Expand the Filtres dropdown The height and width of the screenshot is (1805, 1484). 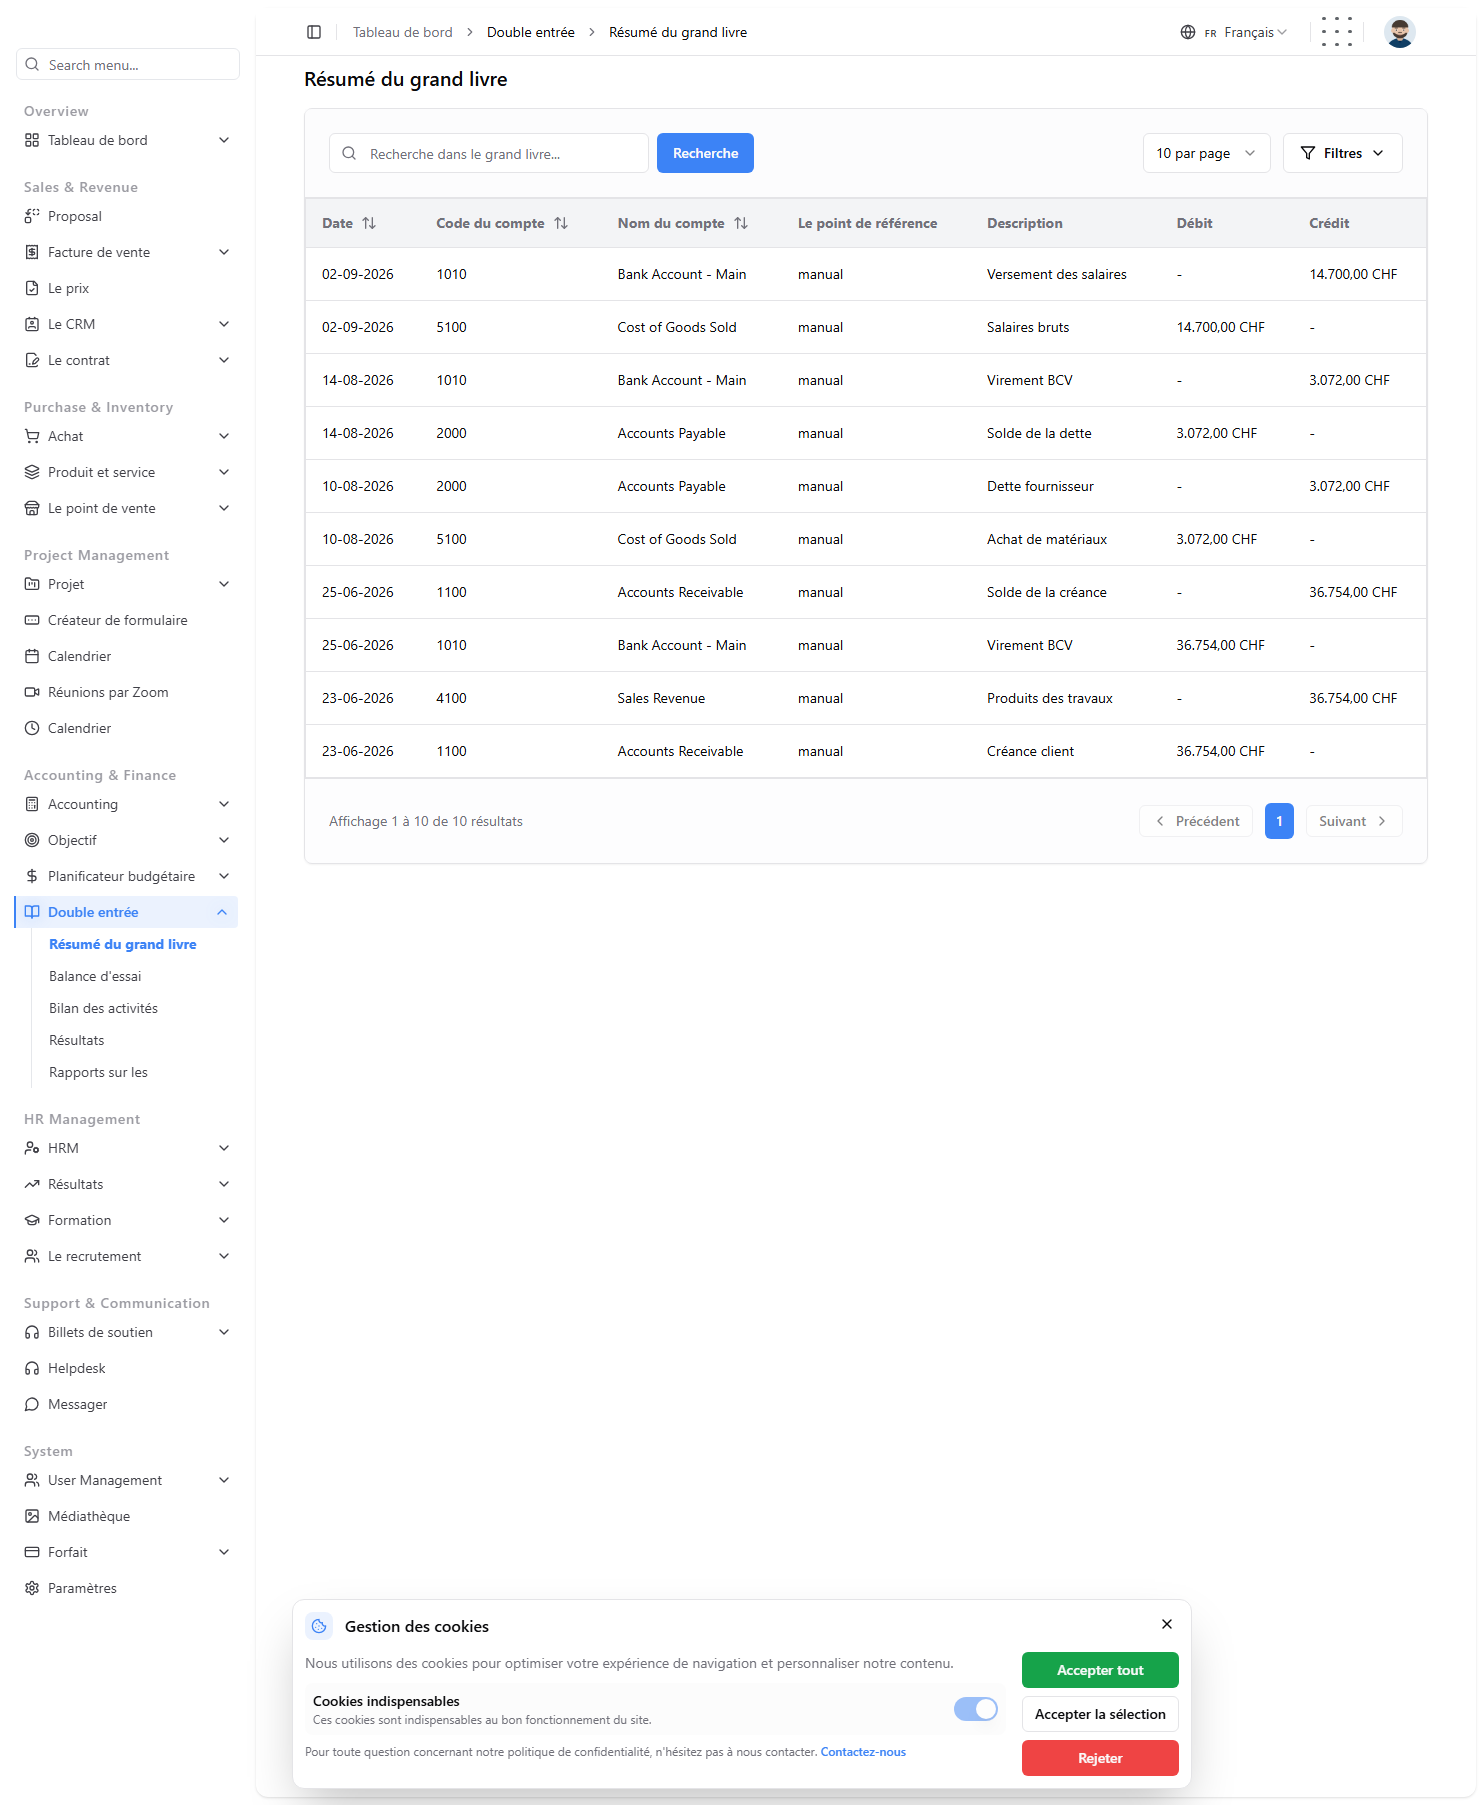click(1342, 153)
